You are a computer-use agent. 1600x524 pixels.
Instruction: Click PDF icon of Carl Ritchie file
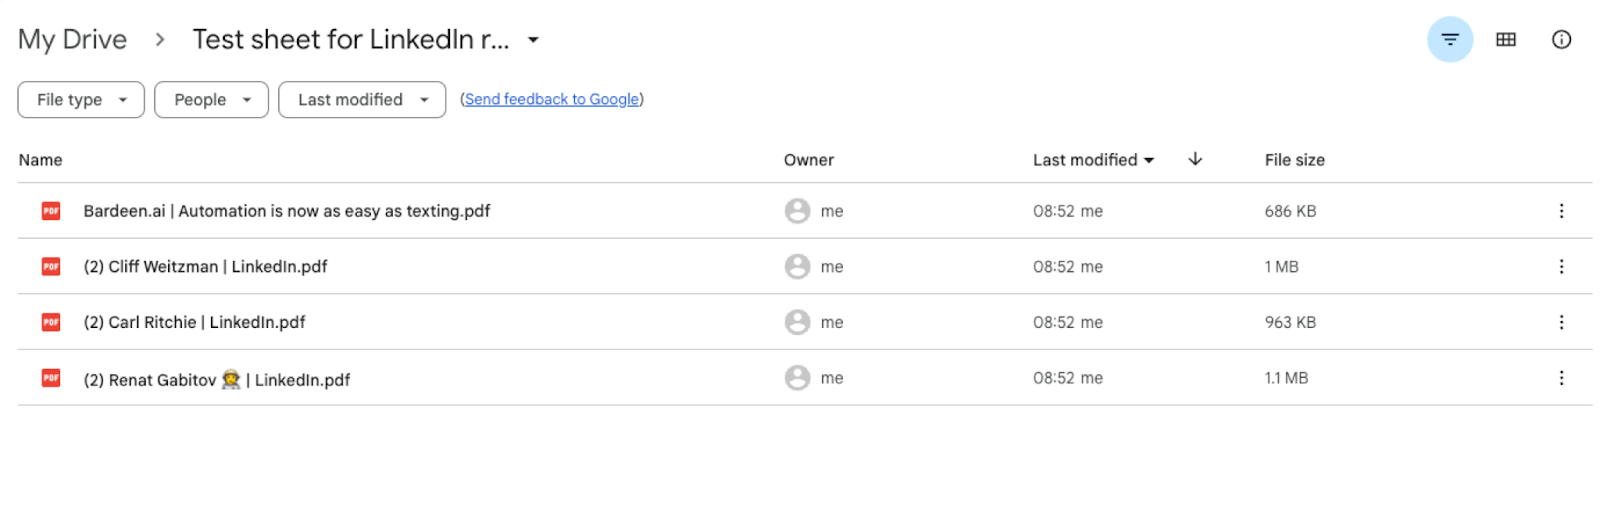[x=51, y=322]
